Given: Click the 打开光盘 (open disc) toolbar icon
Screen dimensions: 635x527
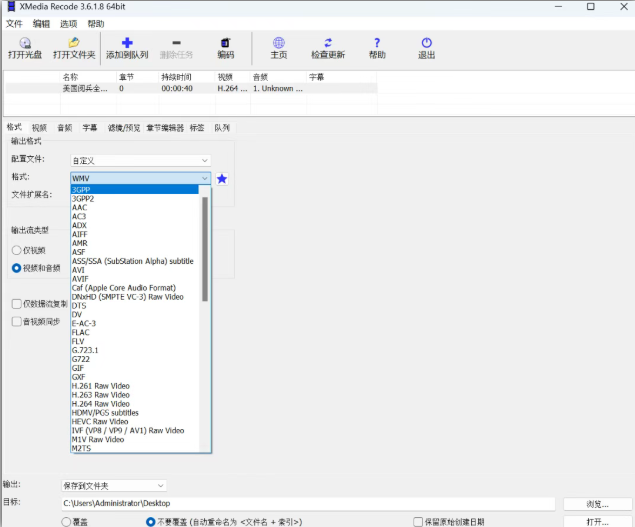Looking at the screenshot, I should pyautogui.click(x=24, y=43).
